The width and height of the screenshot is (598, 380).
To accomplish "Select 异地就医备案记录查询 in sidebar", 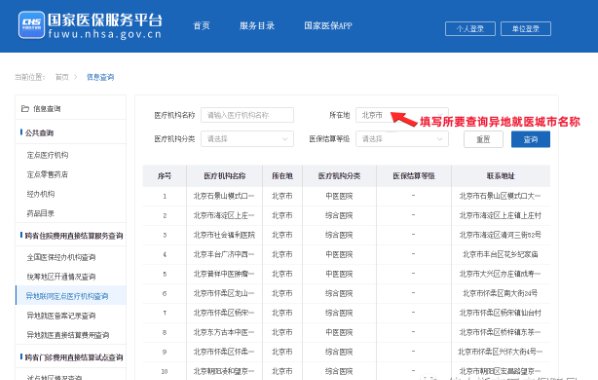I will 61,316.
